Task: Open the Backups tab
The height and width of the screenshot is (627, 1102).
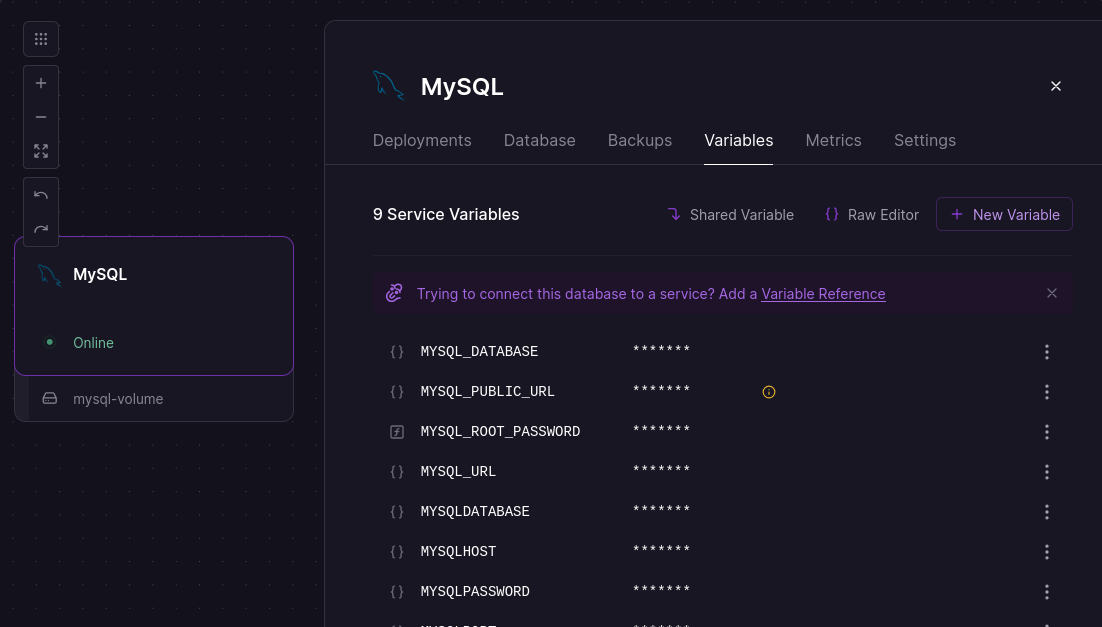Action: point(639,140)
